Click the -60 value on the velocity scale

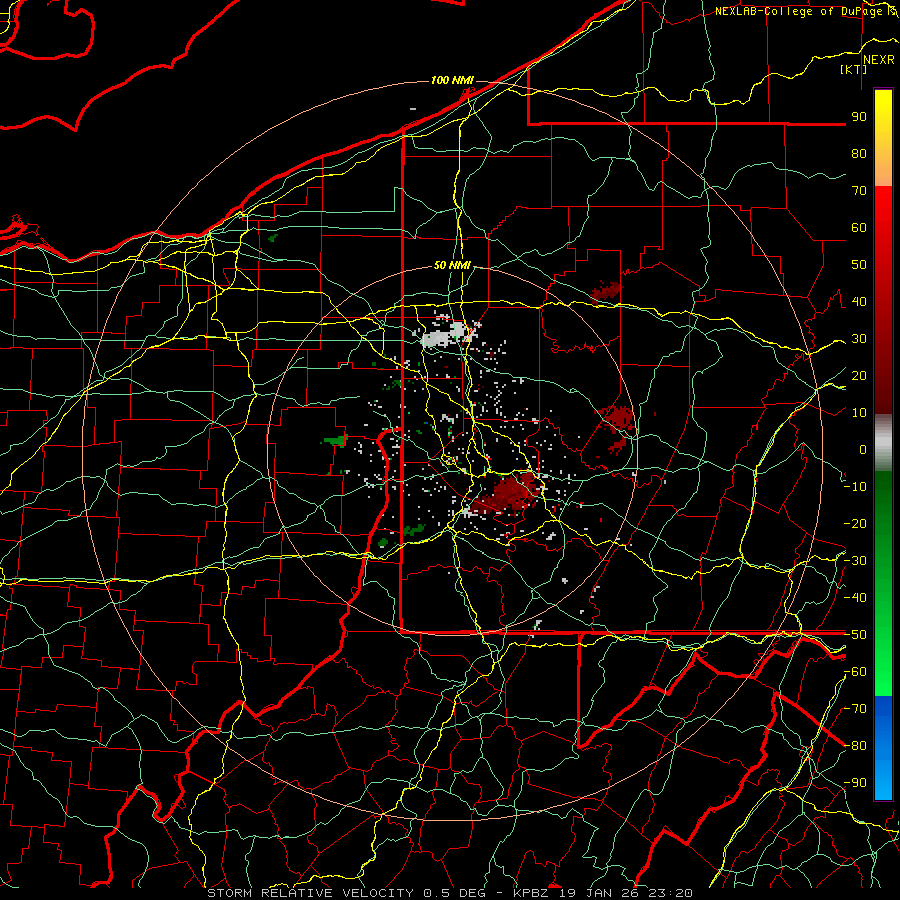(855, 672)
